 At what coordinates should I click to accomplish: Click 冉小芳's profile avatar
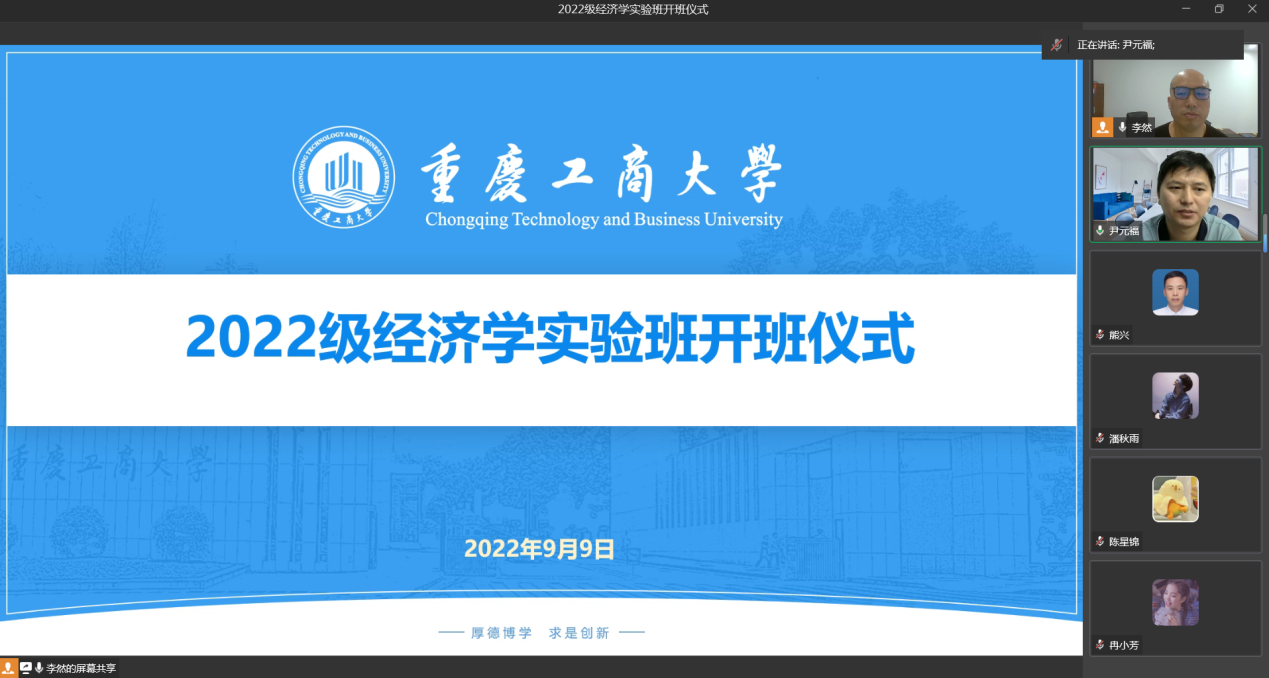[1175, 603]
